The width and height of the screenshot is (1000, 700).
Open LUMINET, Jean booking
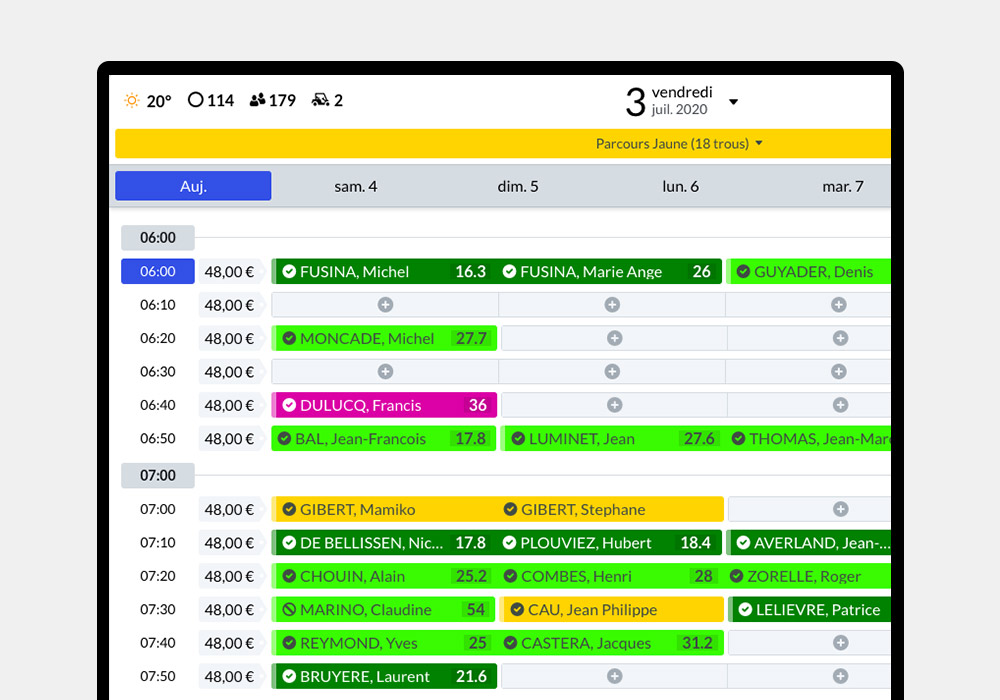(612, 439)
